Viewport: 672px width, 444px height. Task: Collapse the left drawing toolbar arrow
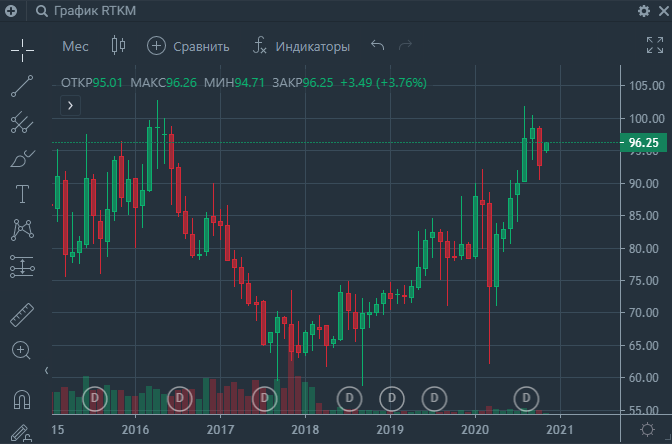click(x=47, y=370)
